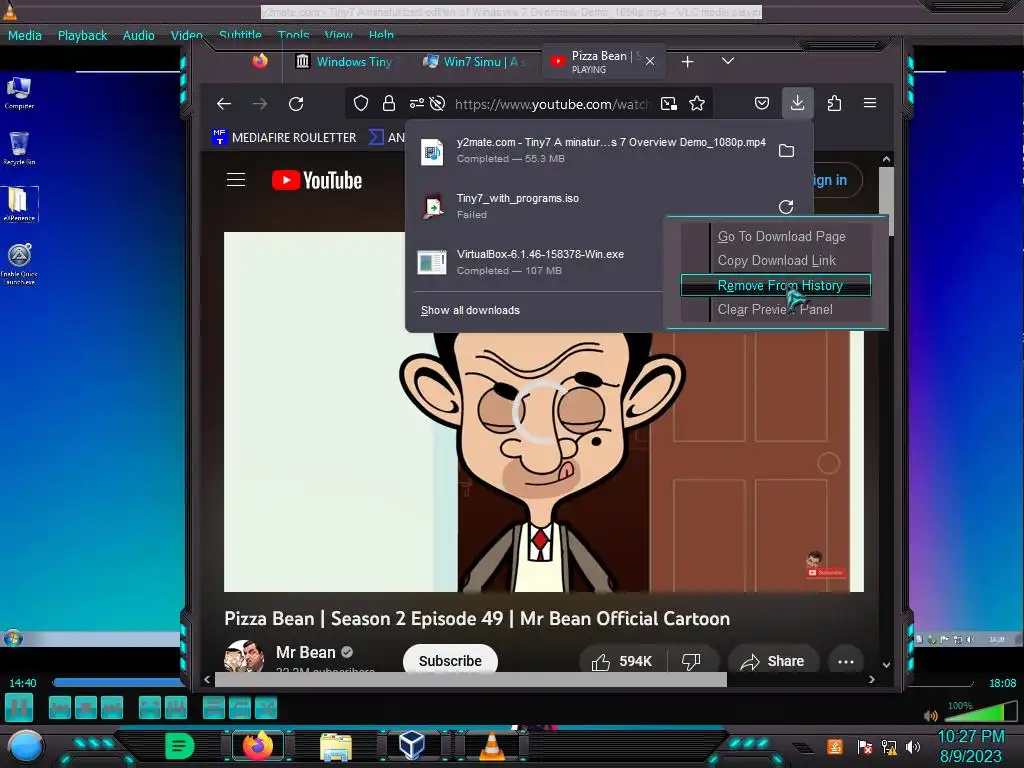Open y2mate Tiny7 mp4 download
1024x768 pixels.
coord(591,150)
